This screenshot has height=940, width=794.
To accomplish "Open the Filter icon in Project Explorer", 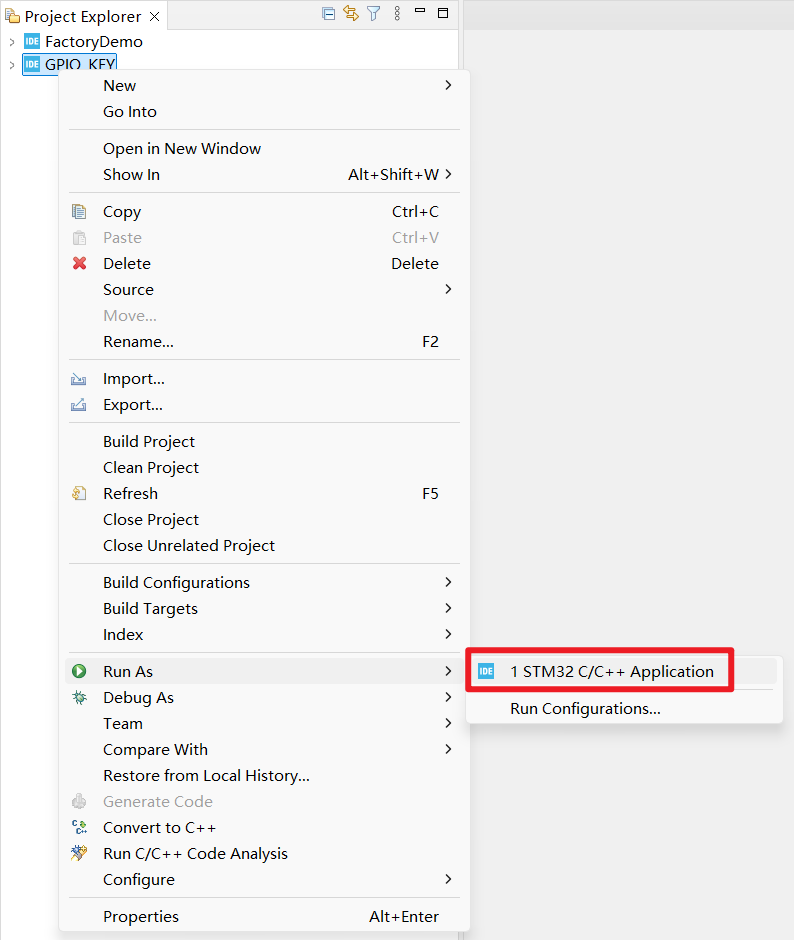I will point(373,14).
